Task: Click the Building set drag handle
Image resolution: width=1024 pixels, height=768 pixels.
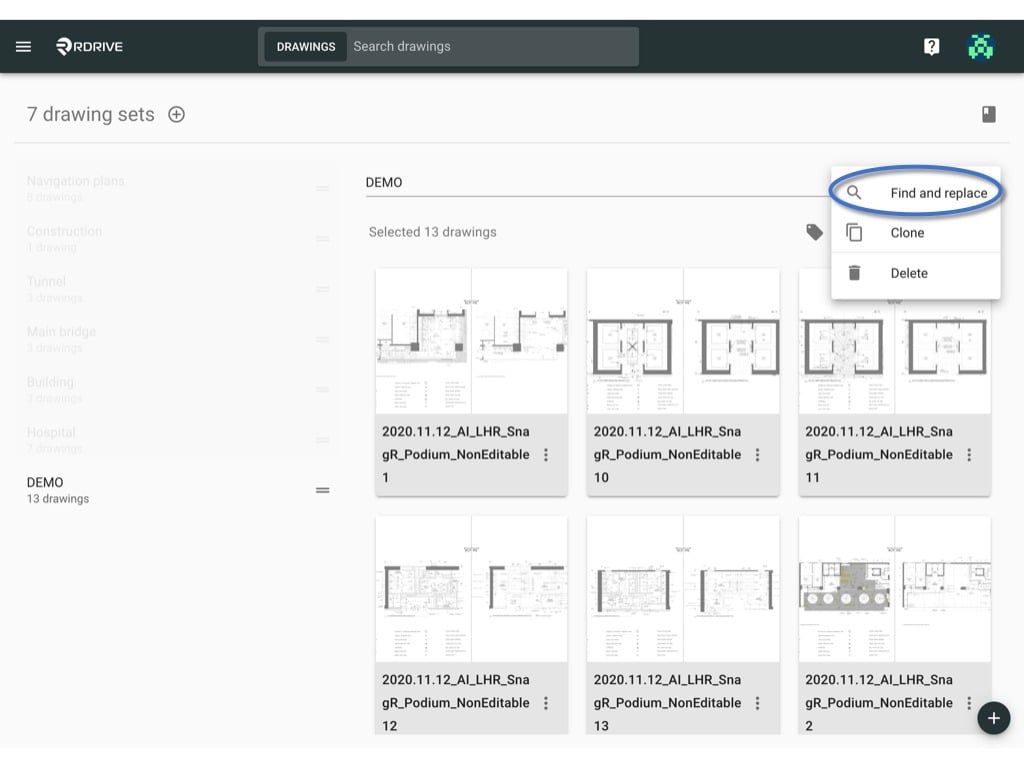Action: [x=323, y=389]
